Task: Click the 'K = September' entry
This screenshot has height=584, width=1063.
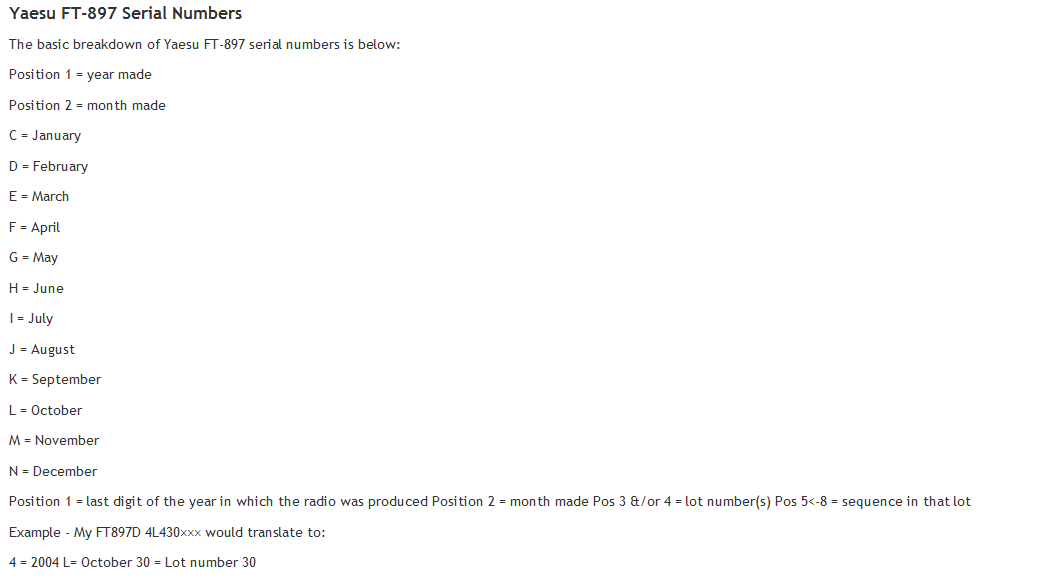Action: (x=55, y=380)
